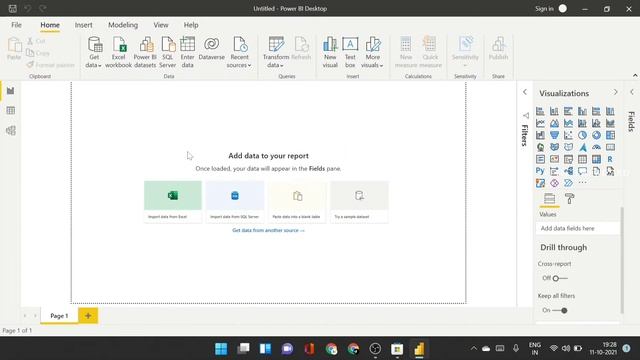Image resolution: width=640 pixels, height=360 pixels.
Task: Select the Line chart visualization
Action: pos(540,123)
